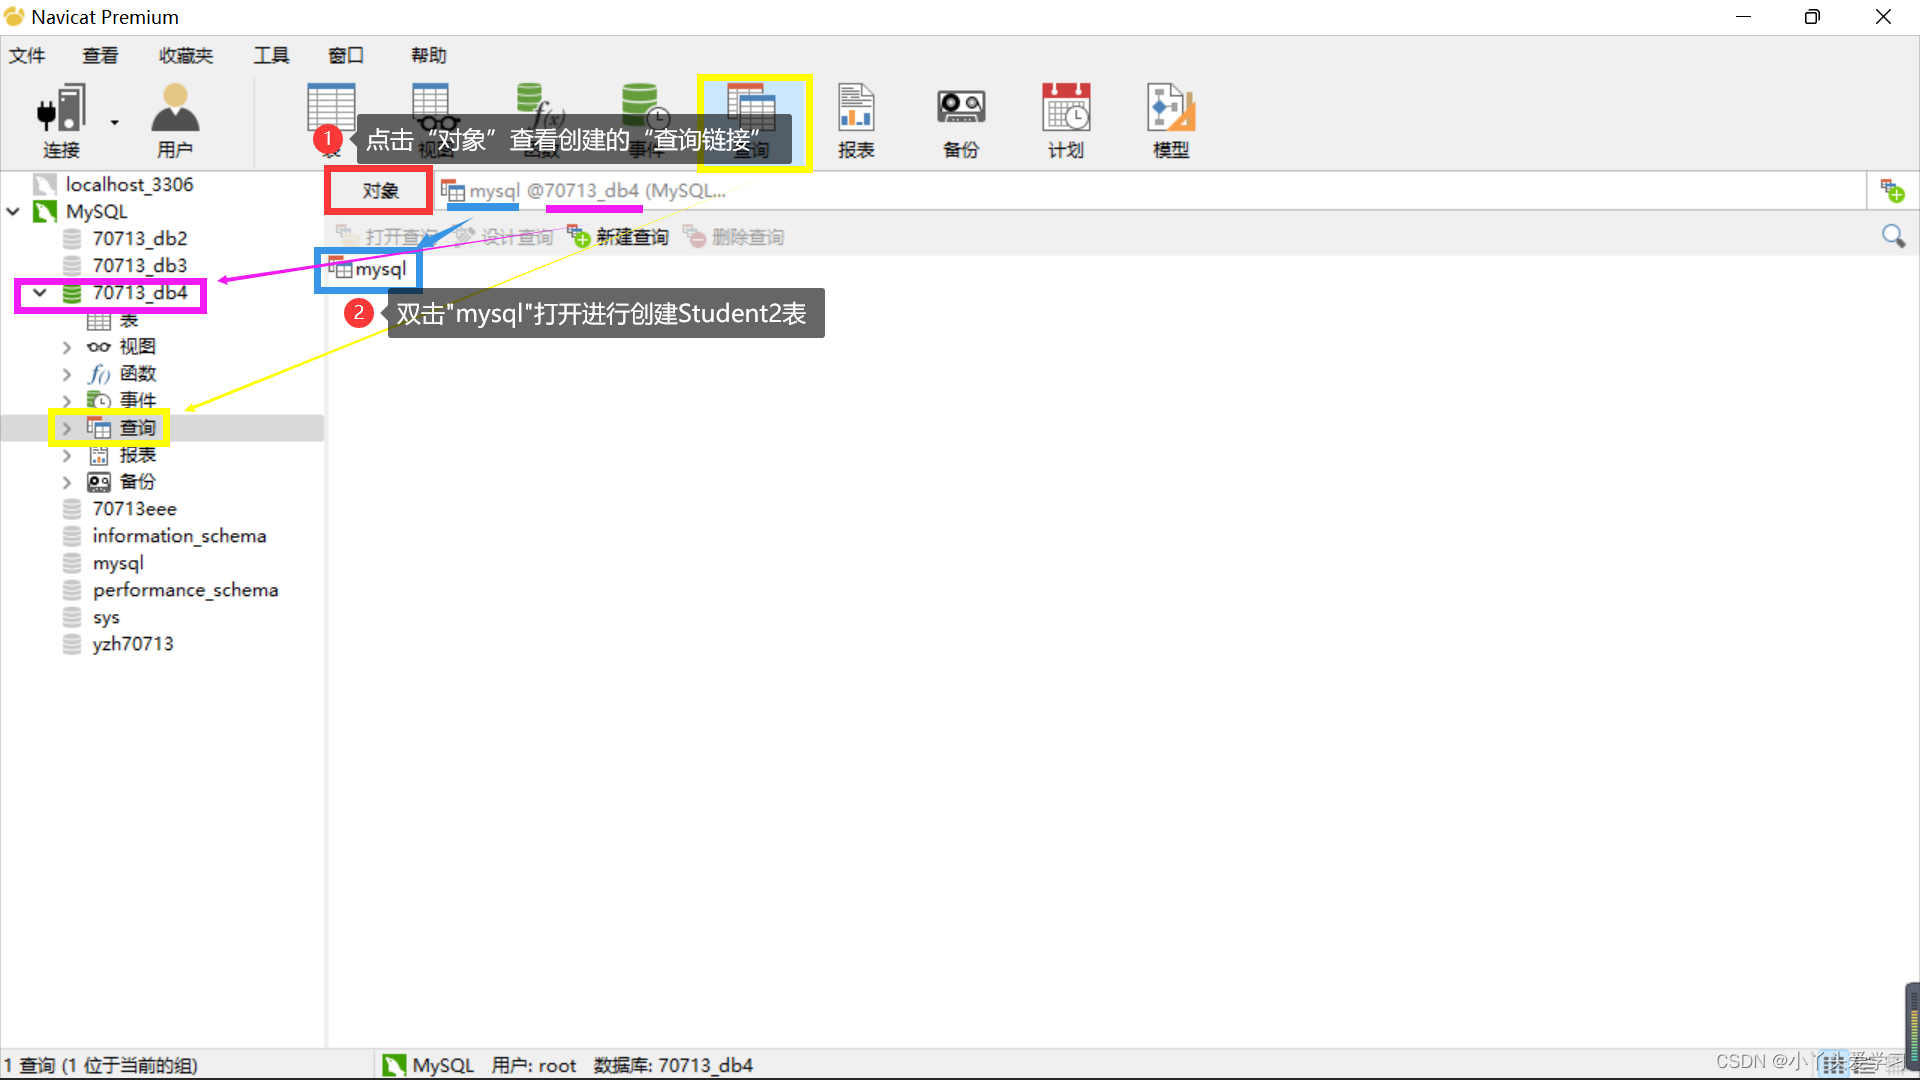
Task: Click Design Query (设计查询) button
Action: (504, 237)
